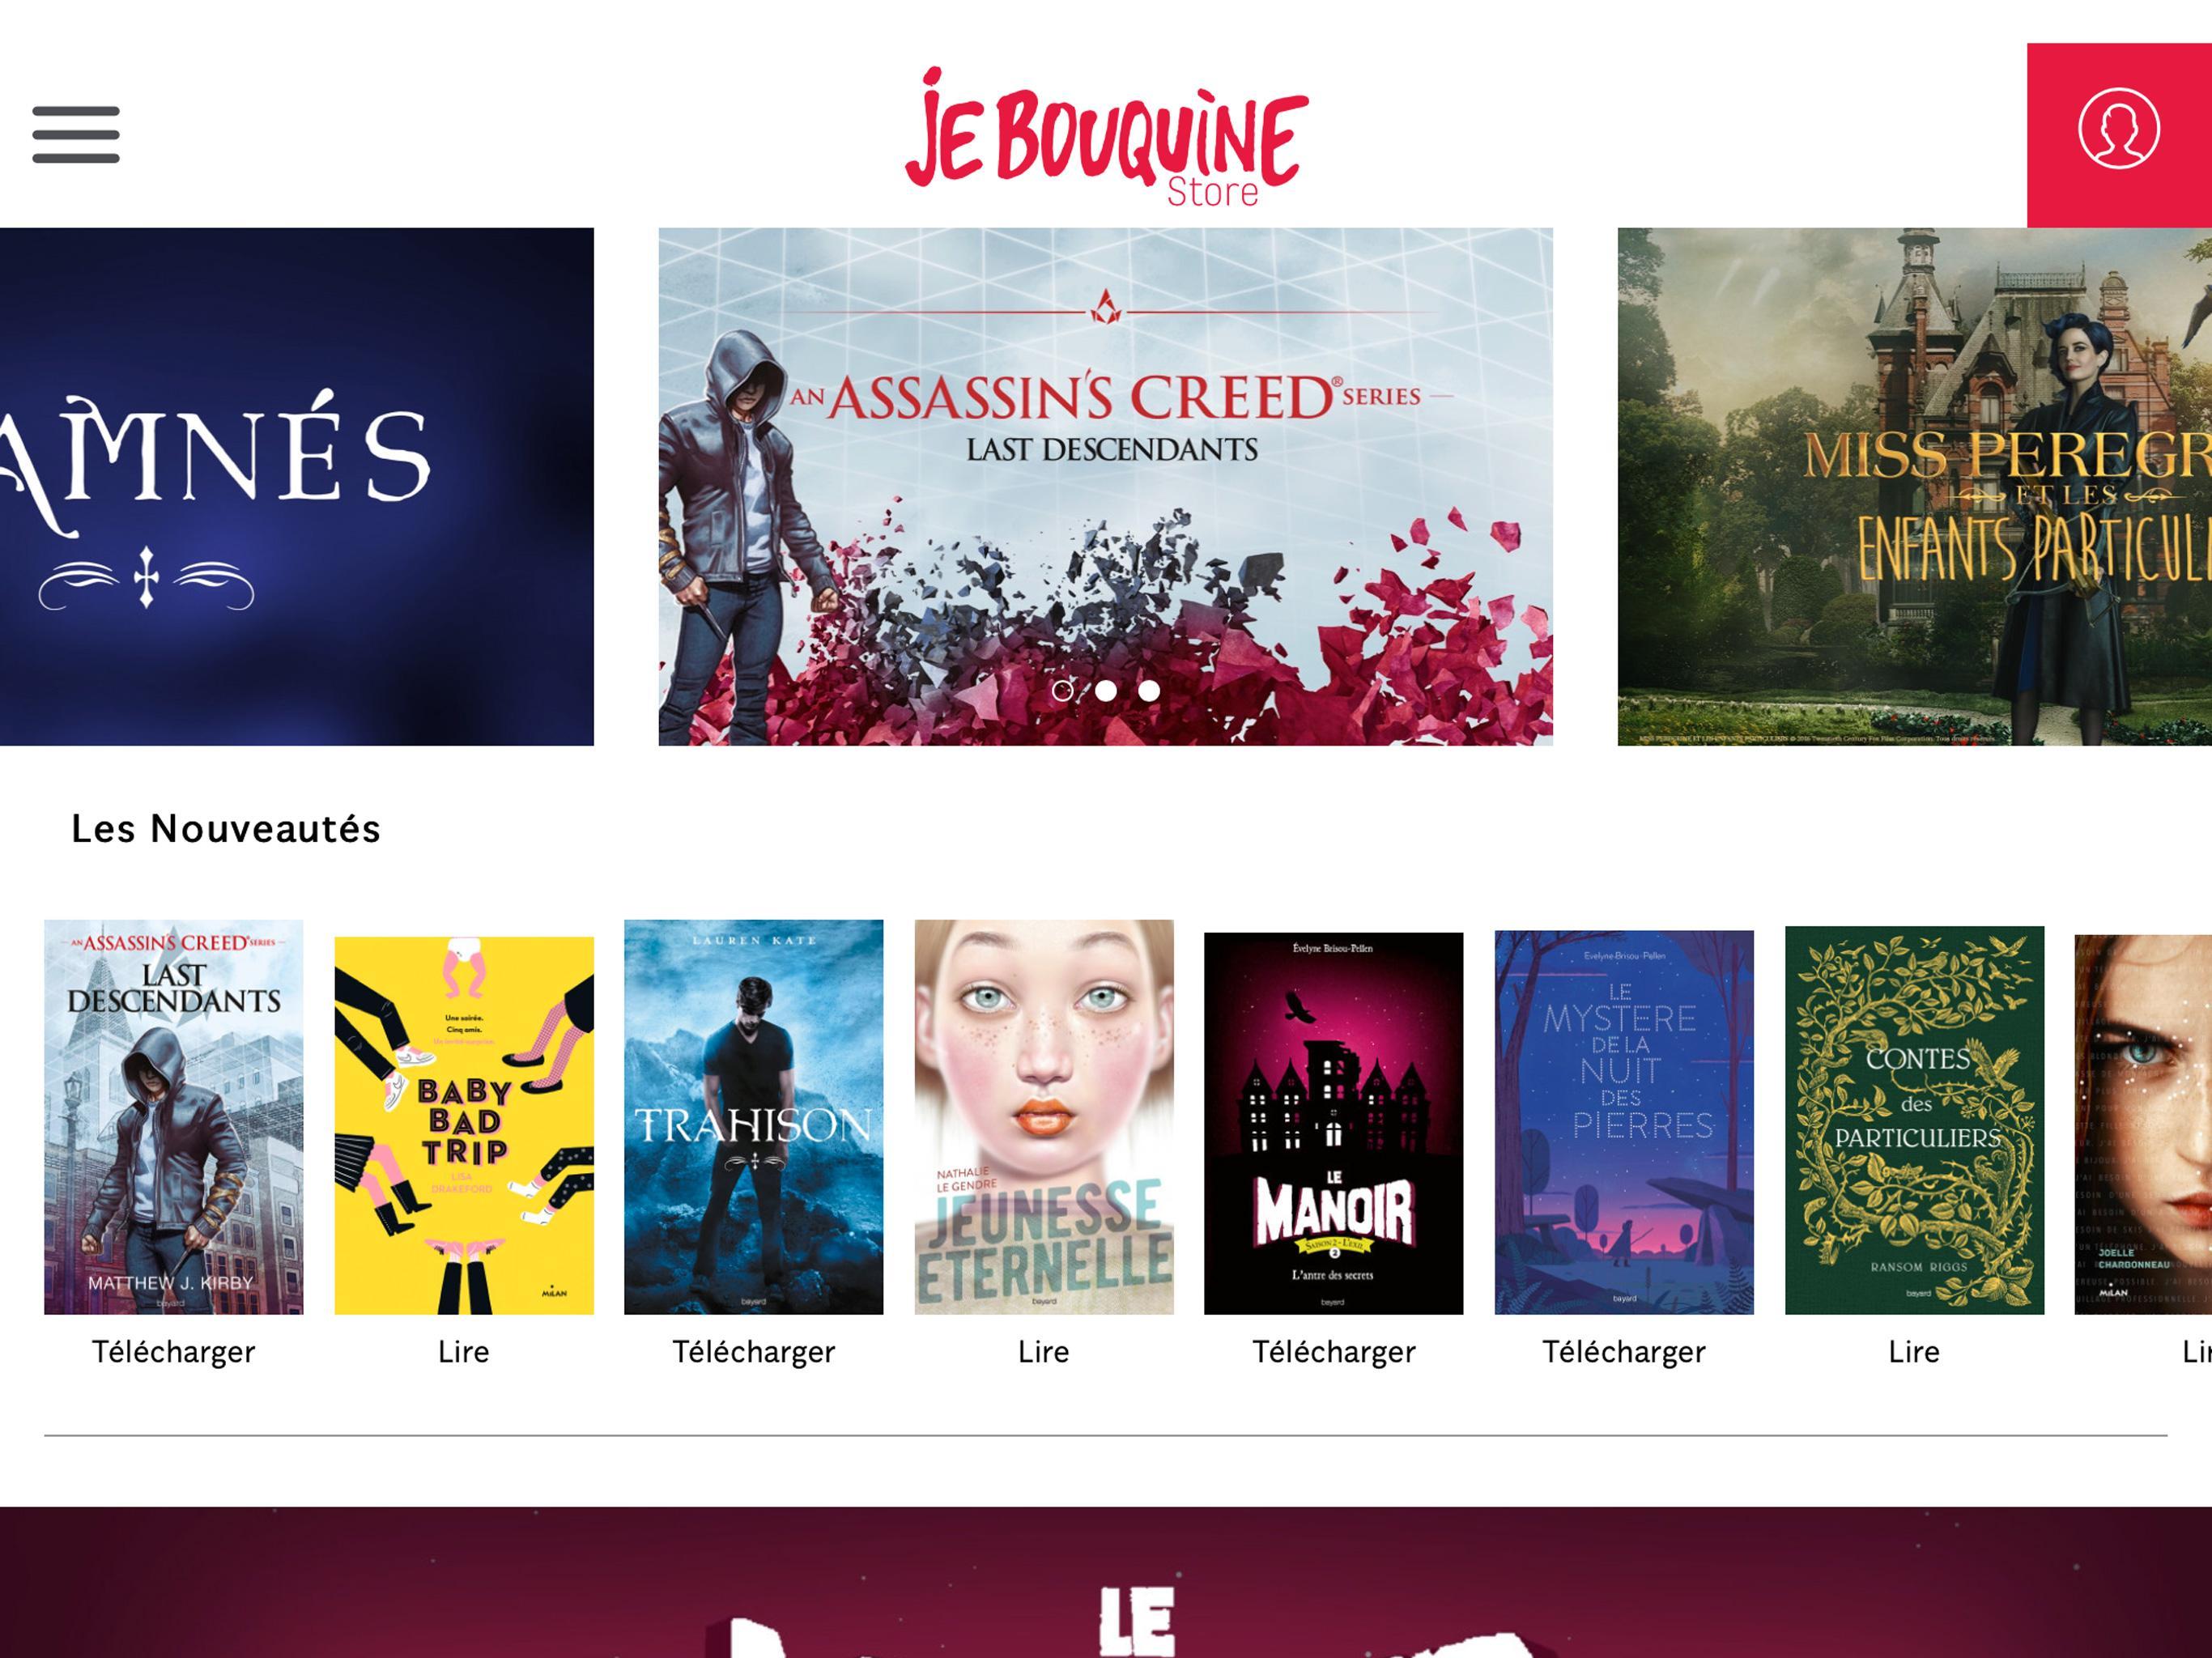
Task: Select the first carousel page dot
Action: click(x=1063, y=690)
